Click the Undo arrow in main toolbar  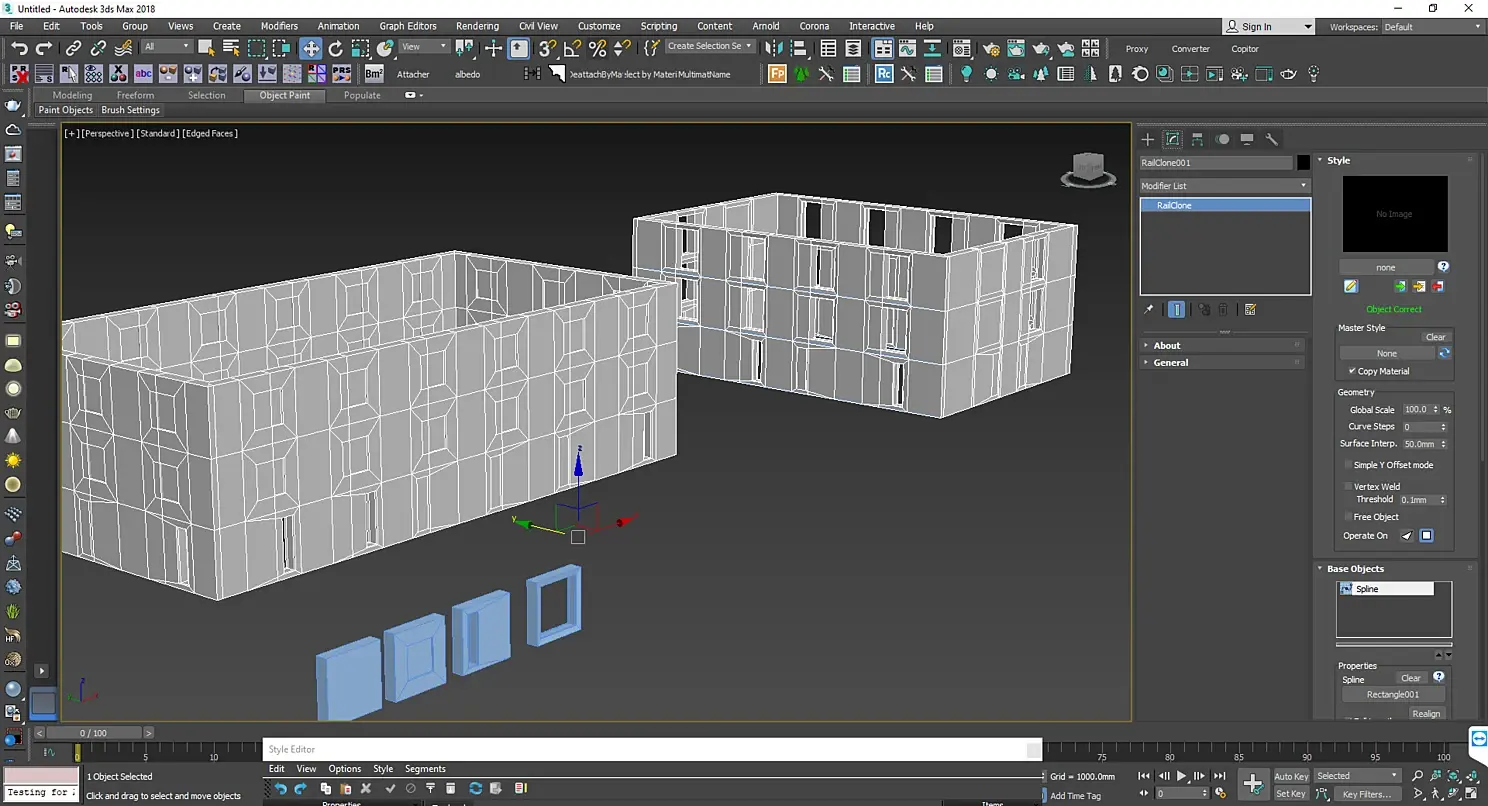(x=19, y=48)
